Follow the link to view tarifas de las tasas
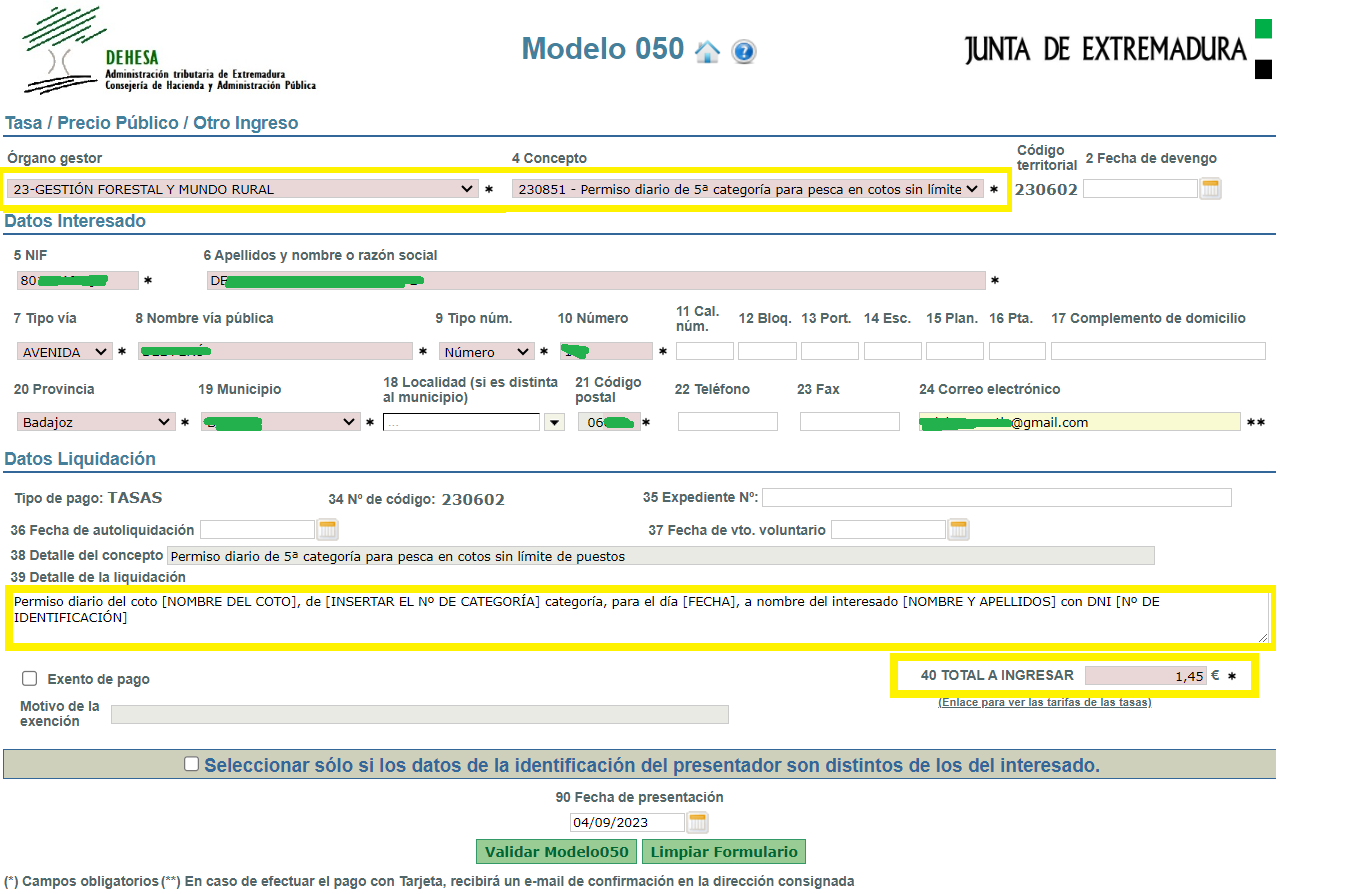Screen dimensions: 1365x894 pos(1044,703)
